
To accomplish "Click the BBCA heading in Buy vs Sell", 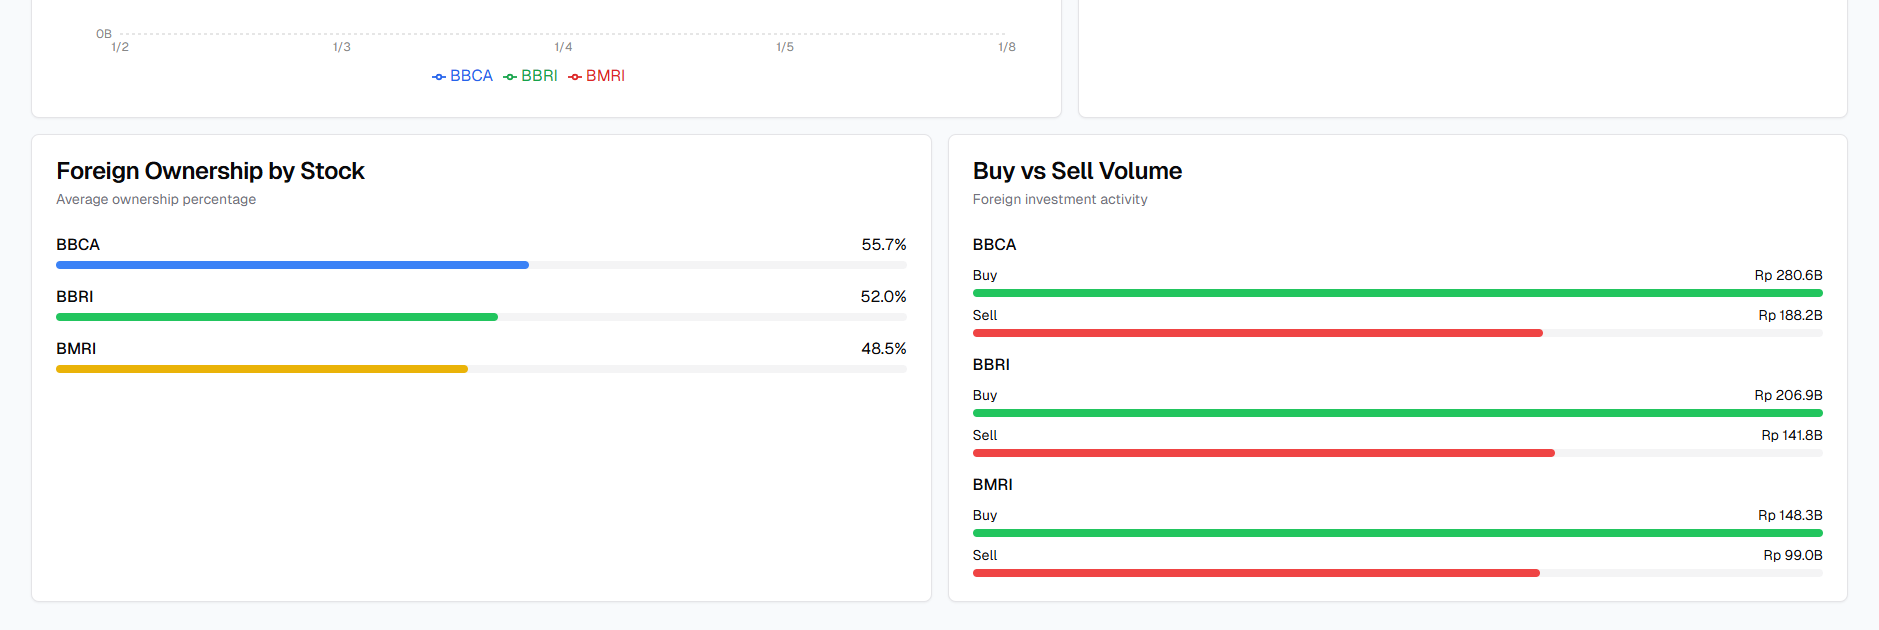I will click(x=994, y=245).
